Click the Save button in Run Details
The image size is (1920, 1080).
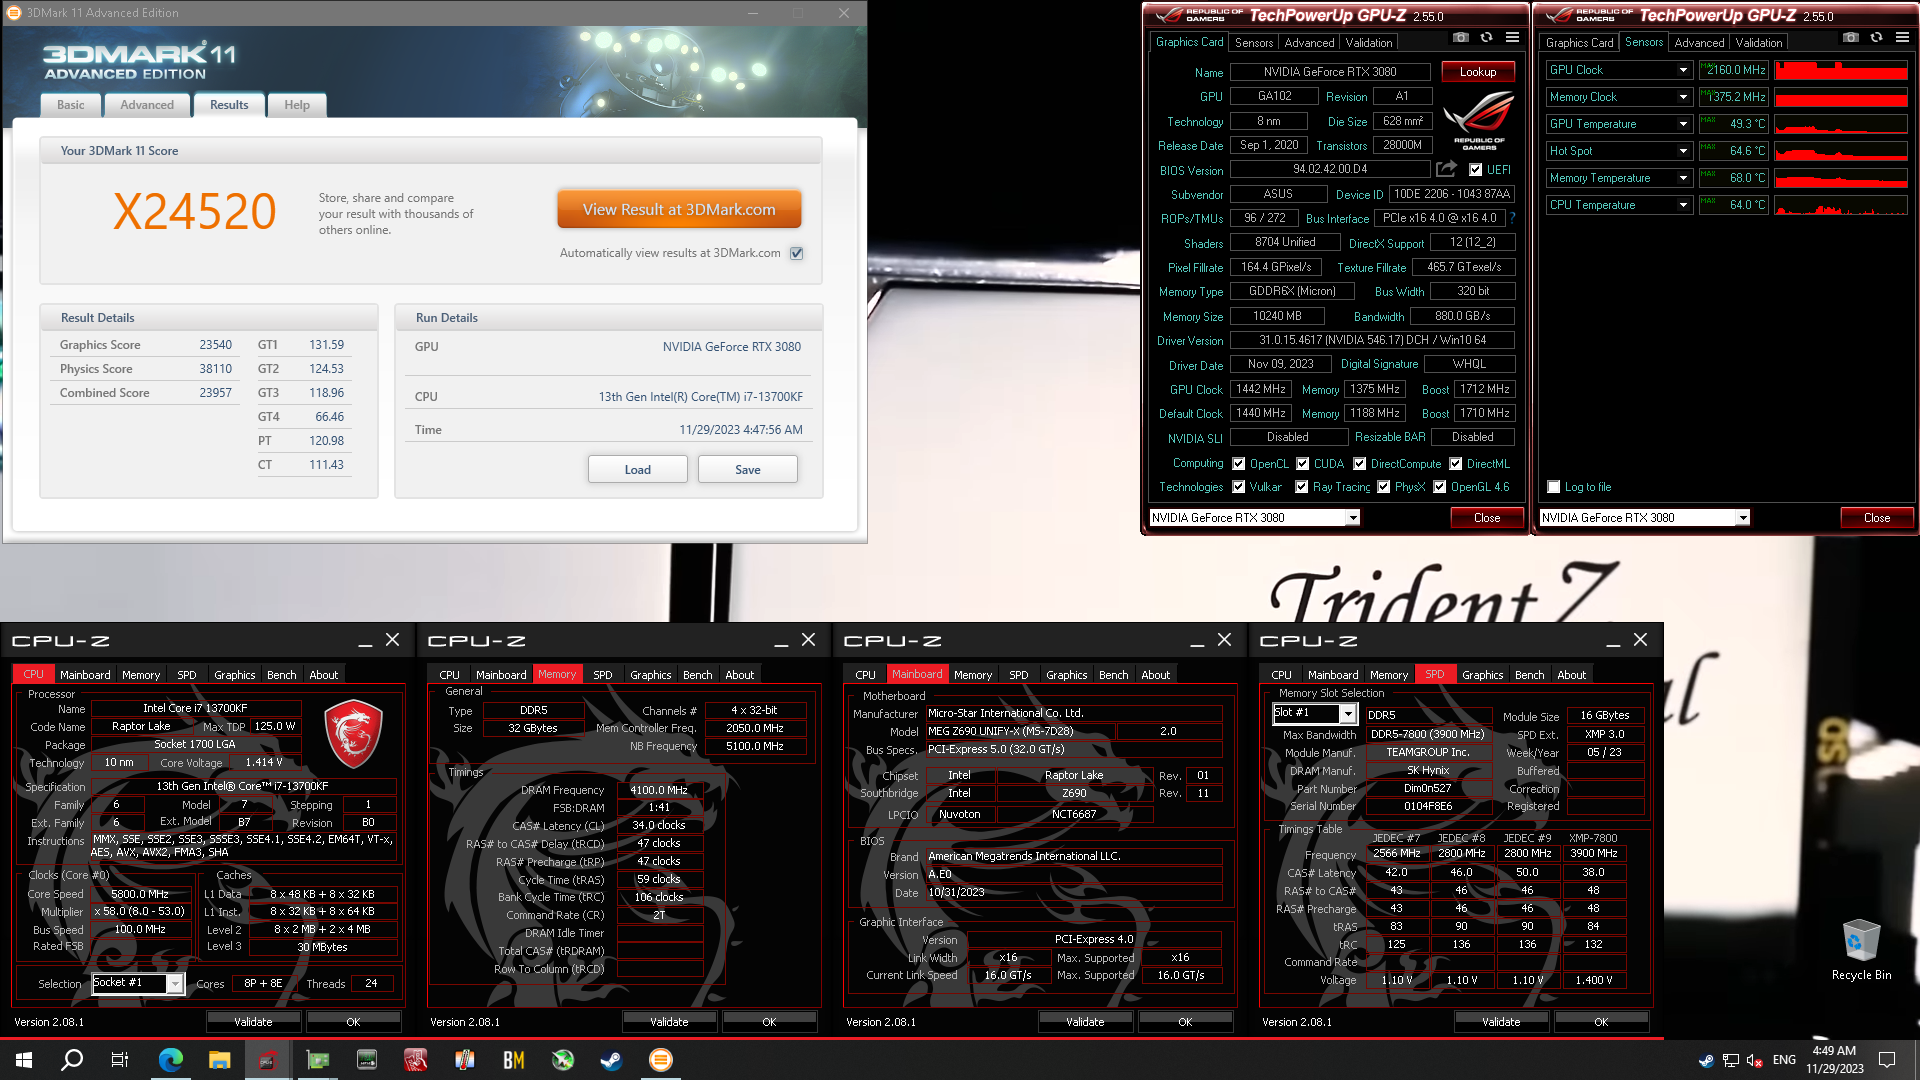click(747, 470)
